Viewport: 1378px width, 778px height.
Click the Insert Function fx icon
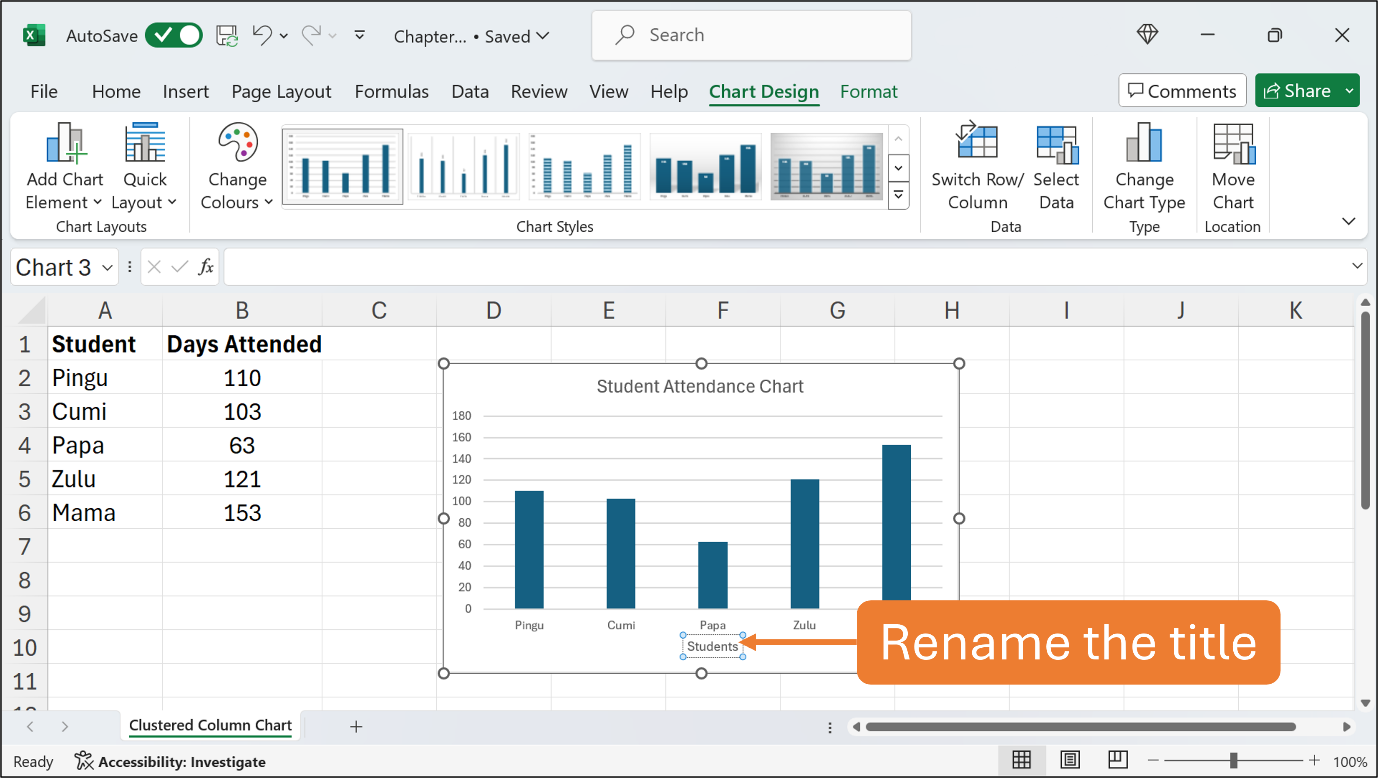tap(206, 267)
